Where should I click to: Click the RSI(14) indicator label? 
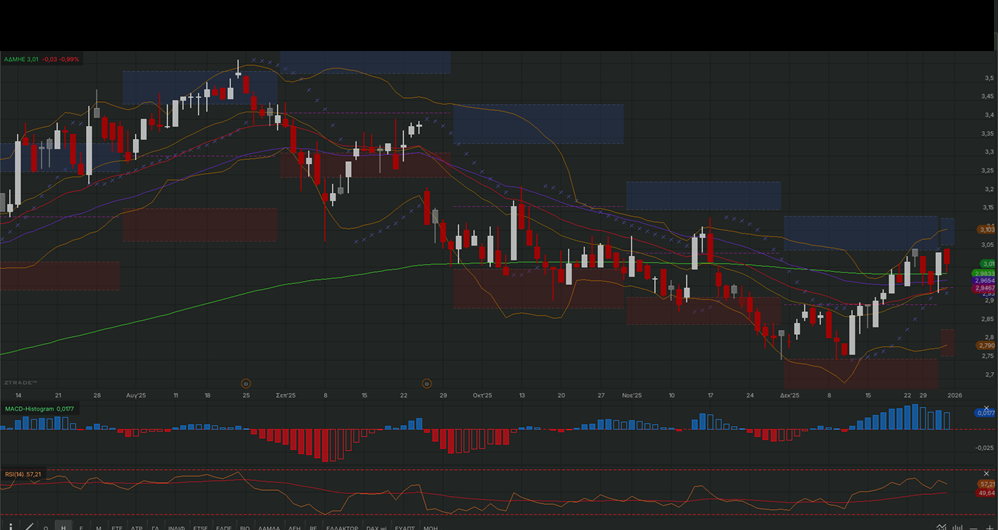tap(23, 474)
